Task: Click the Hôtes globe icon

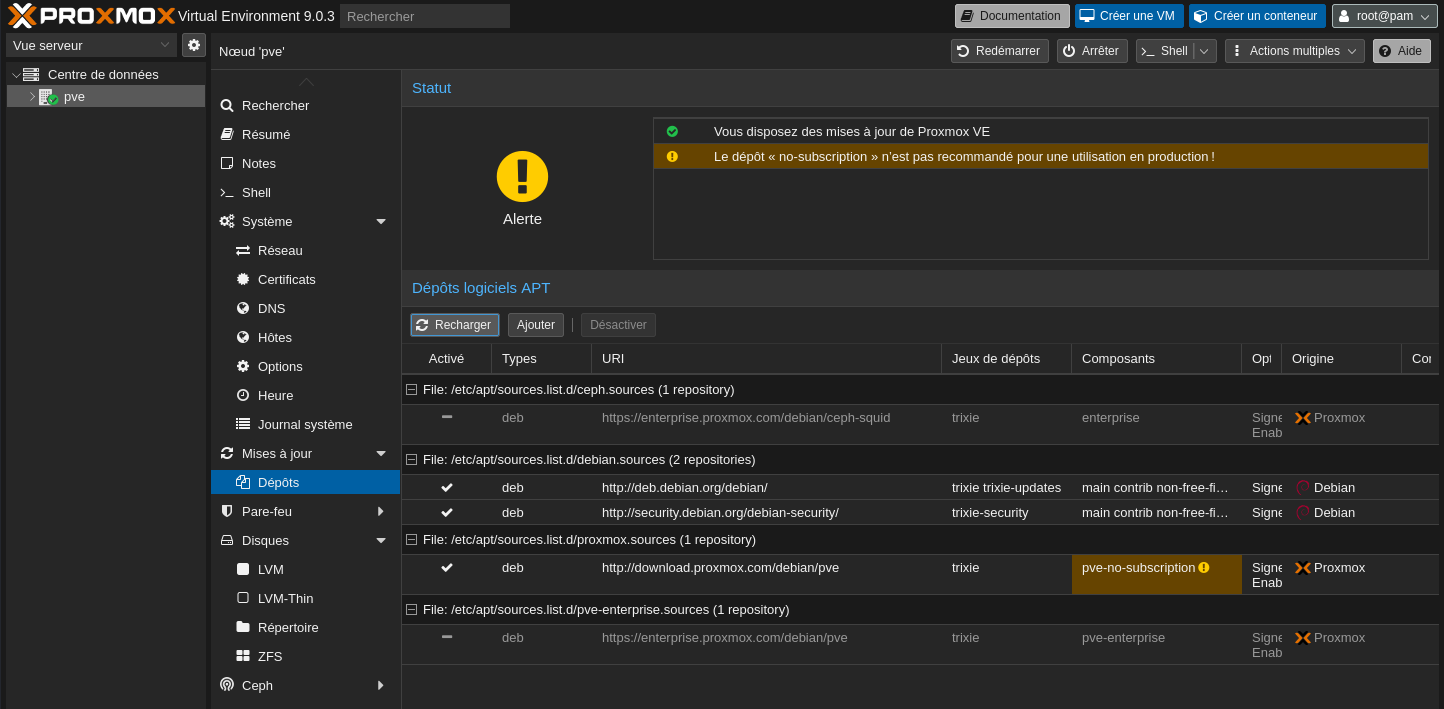Action: click(x=243, y=337)
